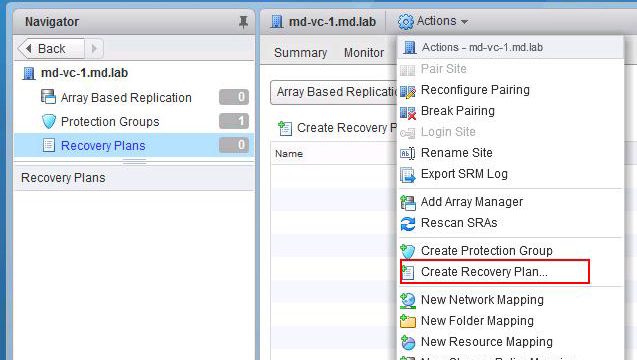Click the Recovery Plans section header in Navigator

pos(134,178)
